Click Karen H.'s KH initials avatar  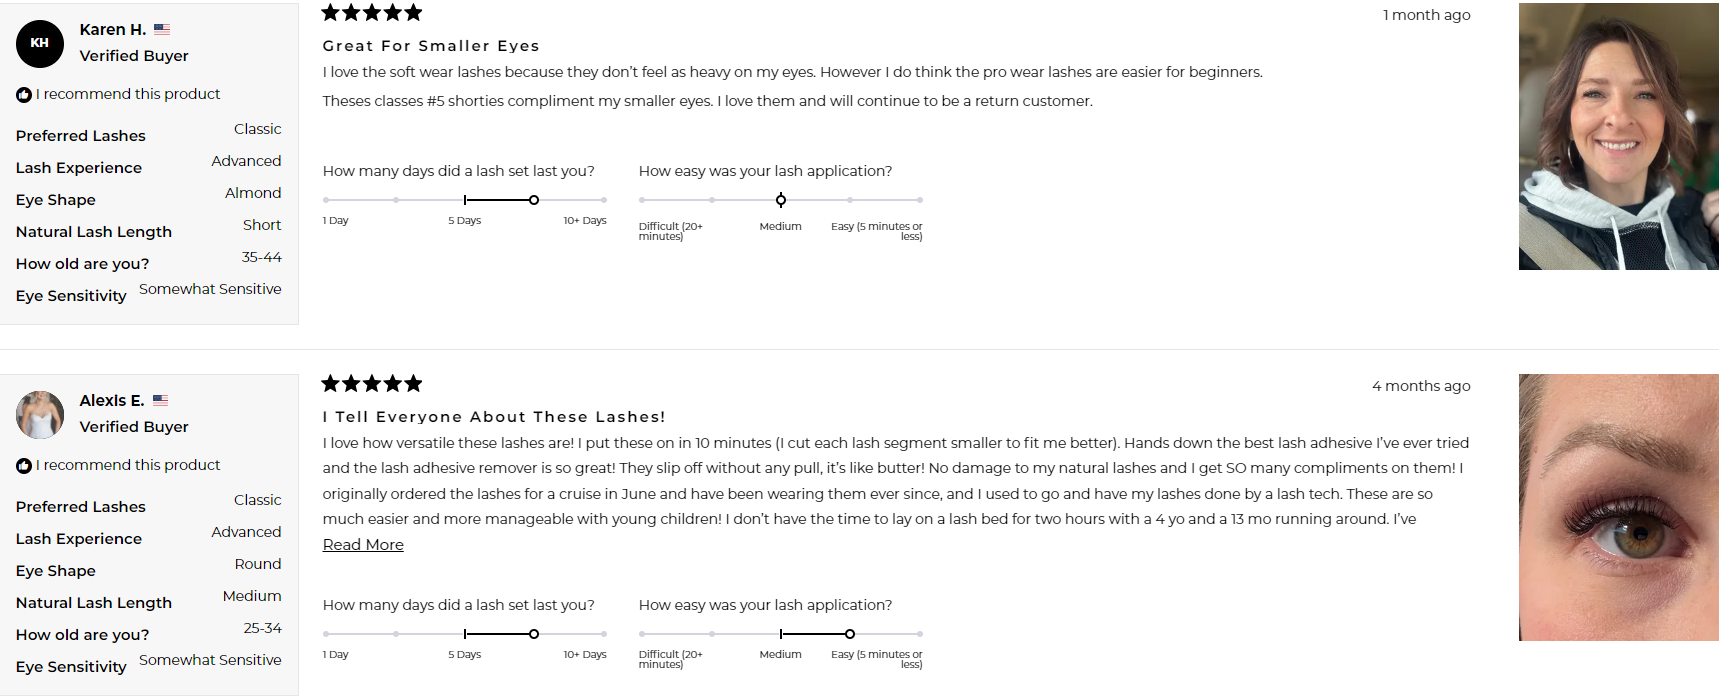(x=40, y=44)
